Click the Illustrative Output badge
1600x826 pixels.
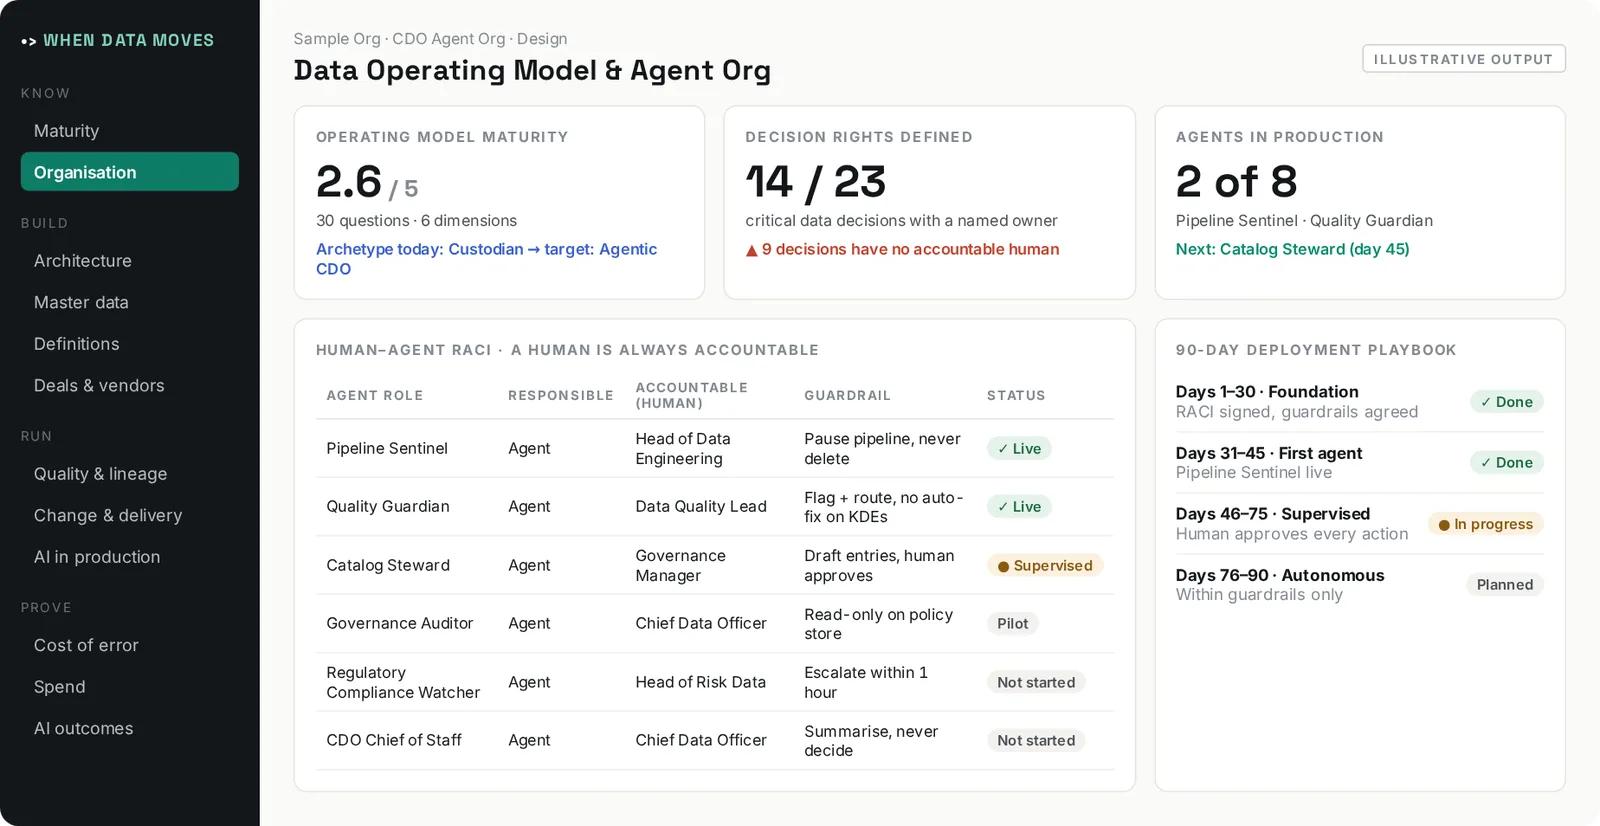coord(1464,59)
